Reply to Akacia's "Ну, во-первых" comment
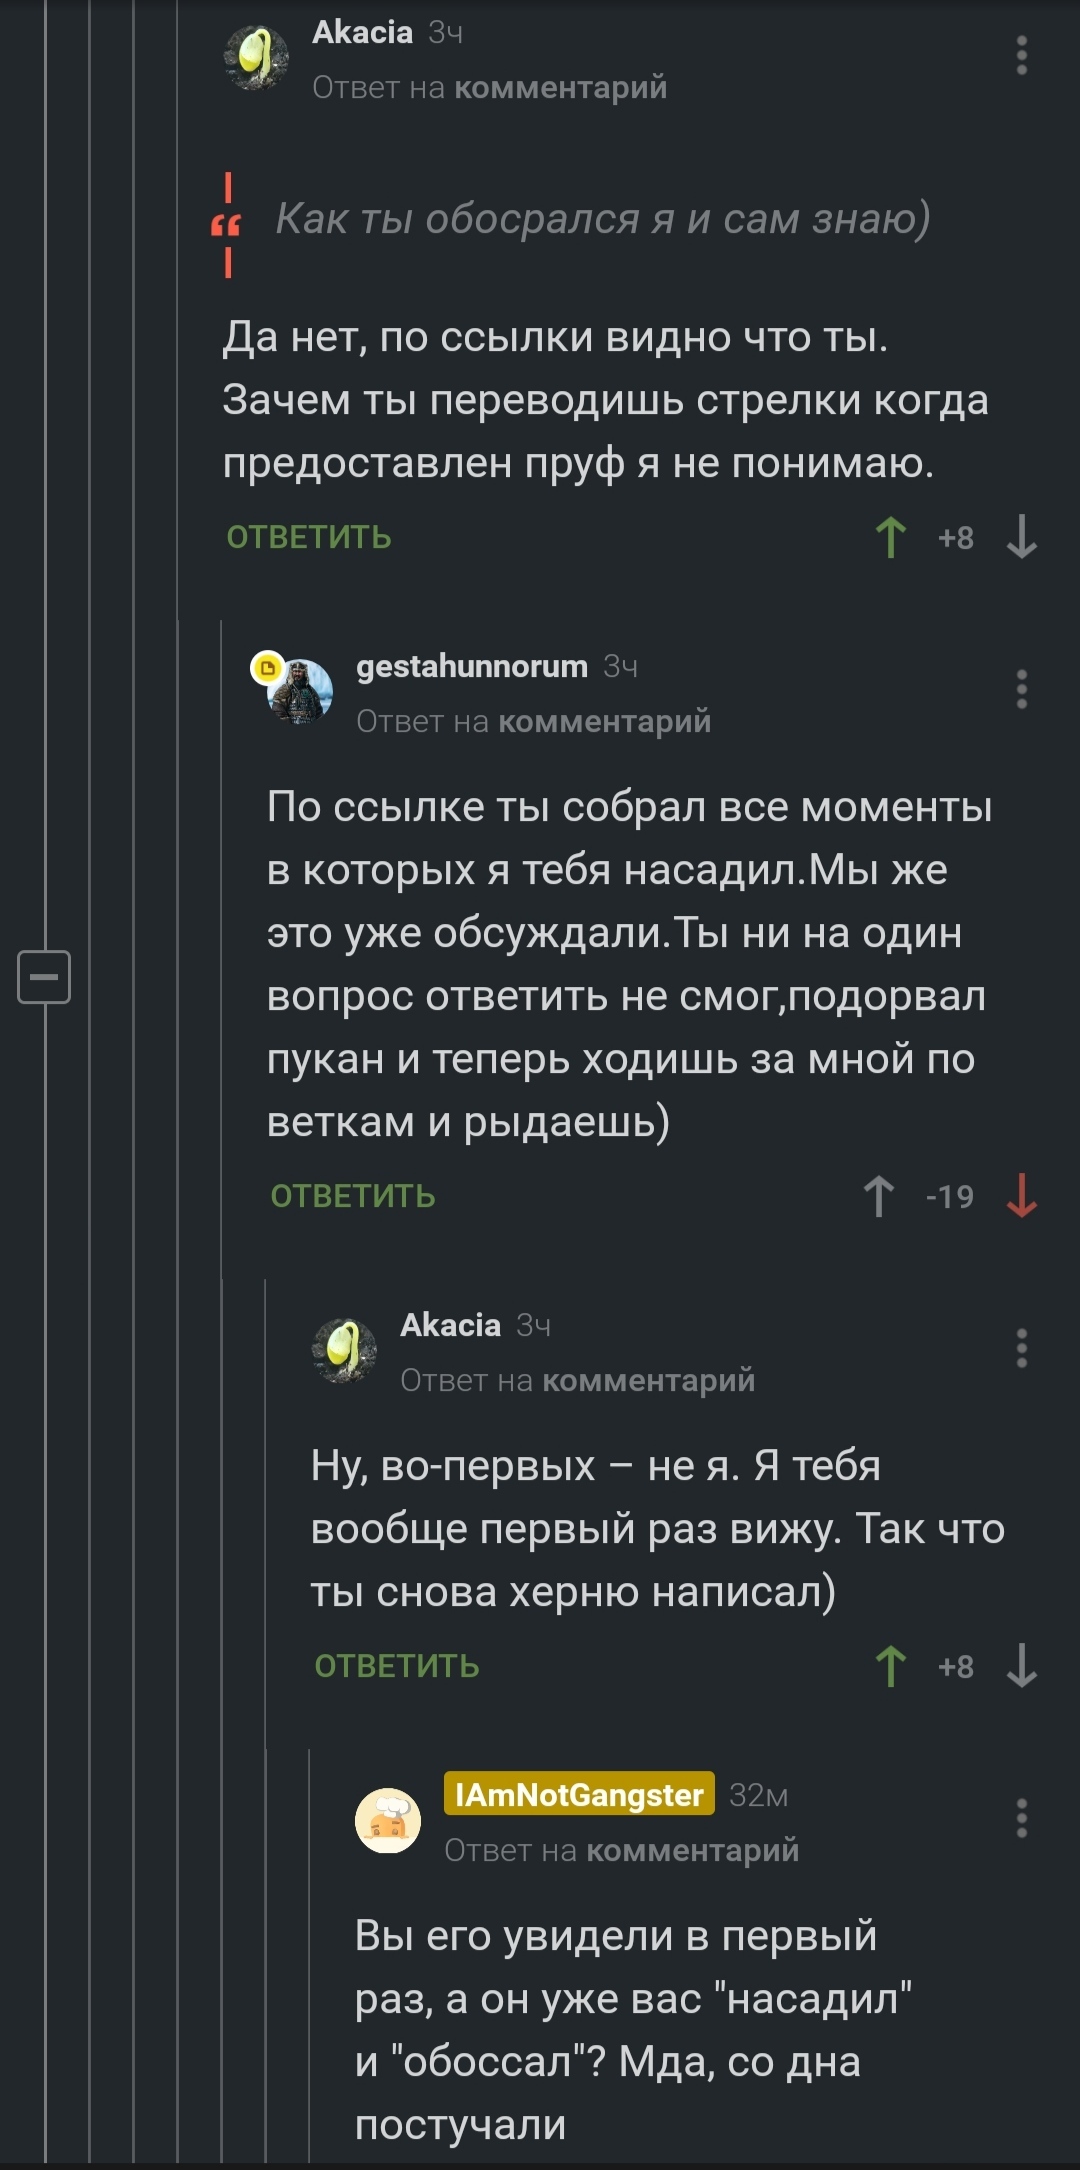This screenshot has height=2170, width=1080. coord(397,1667)
